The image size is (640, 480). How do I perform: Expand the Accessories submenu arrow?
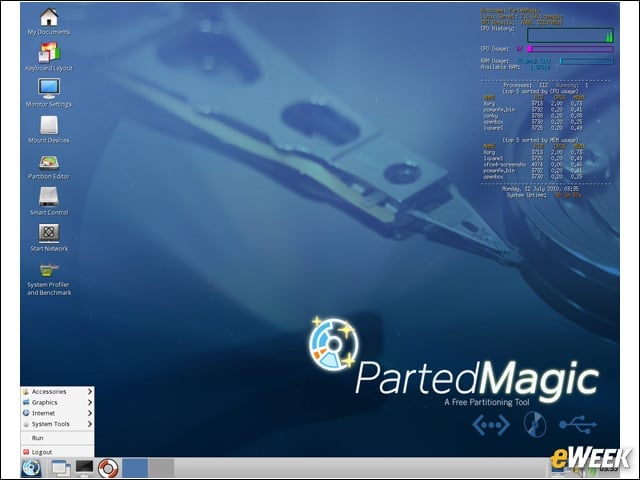coord(90,391)
